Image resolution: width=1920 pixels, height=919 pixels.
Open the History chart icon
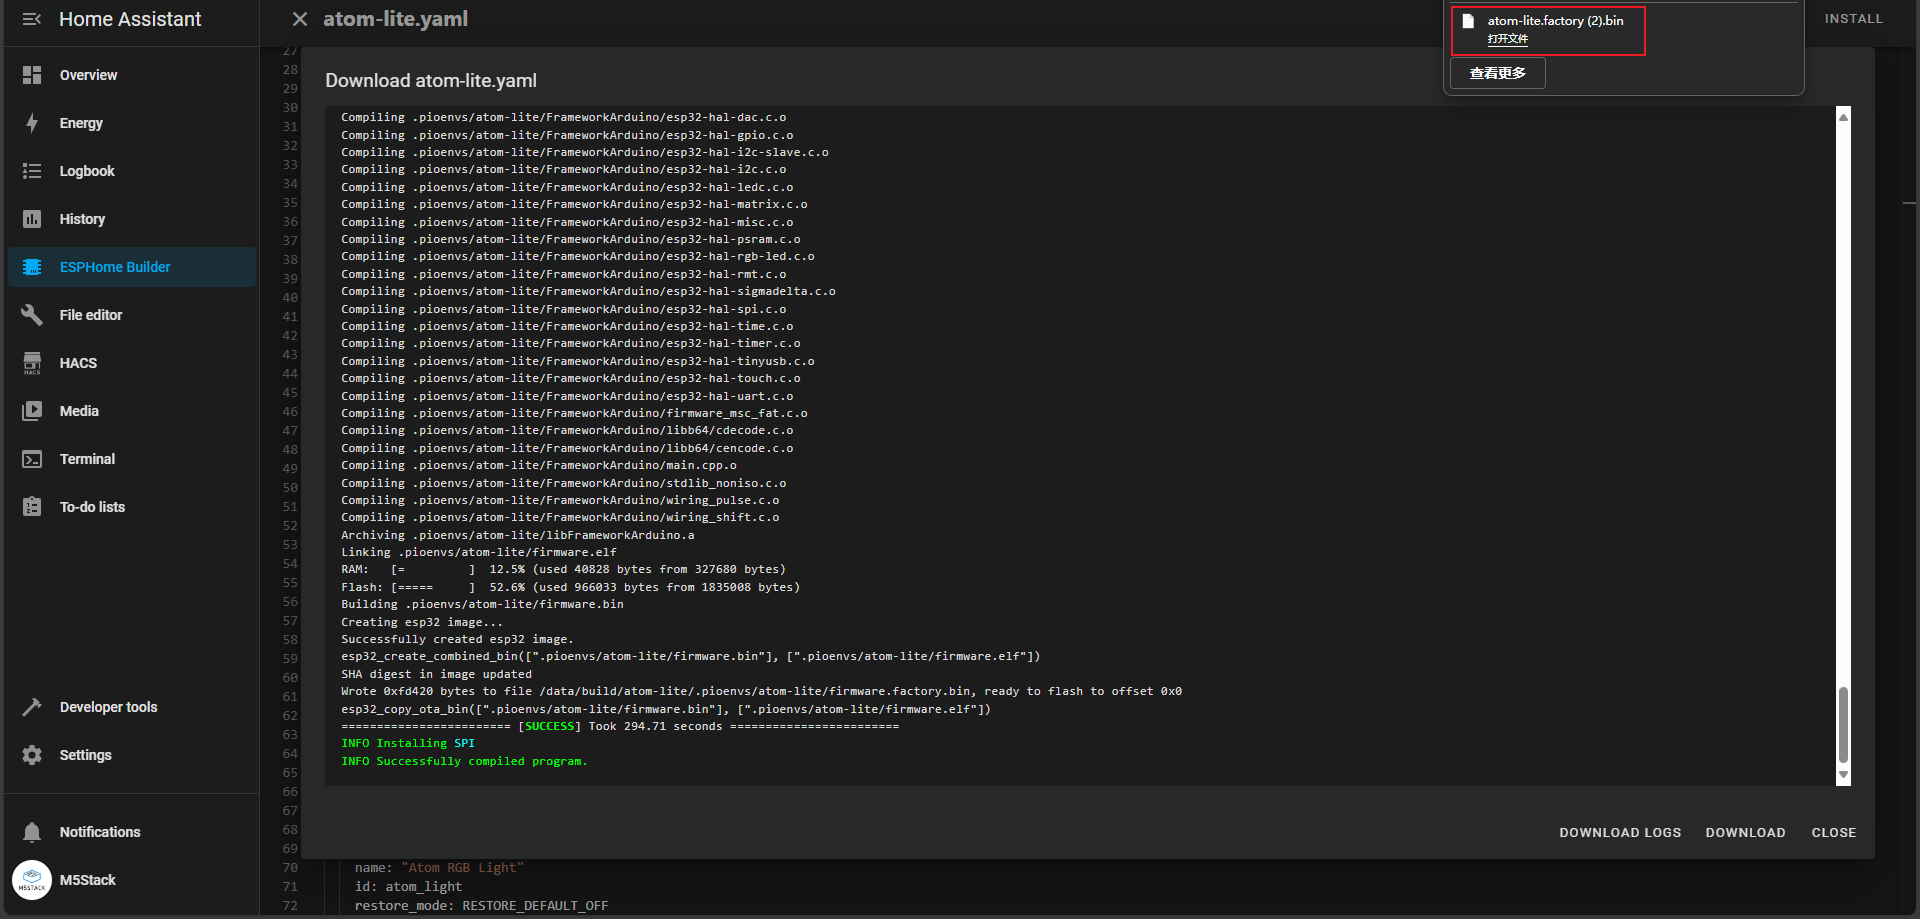32,219
